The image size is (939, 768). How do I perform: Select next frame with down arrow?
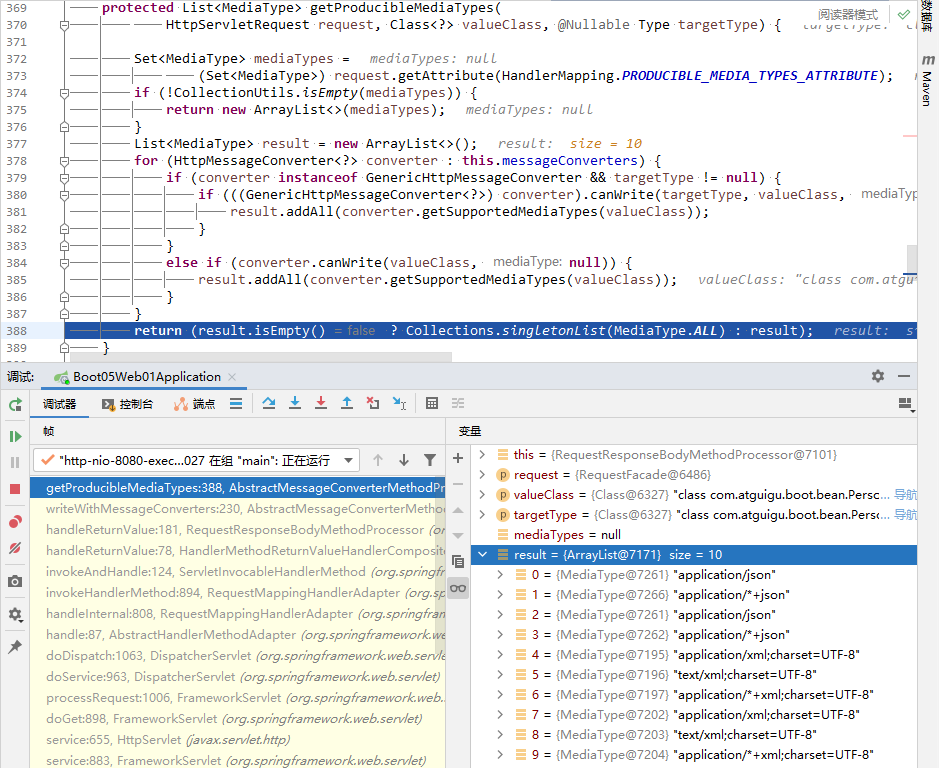pyautogui.click(x=404, y=460)
